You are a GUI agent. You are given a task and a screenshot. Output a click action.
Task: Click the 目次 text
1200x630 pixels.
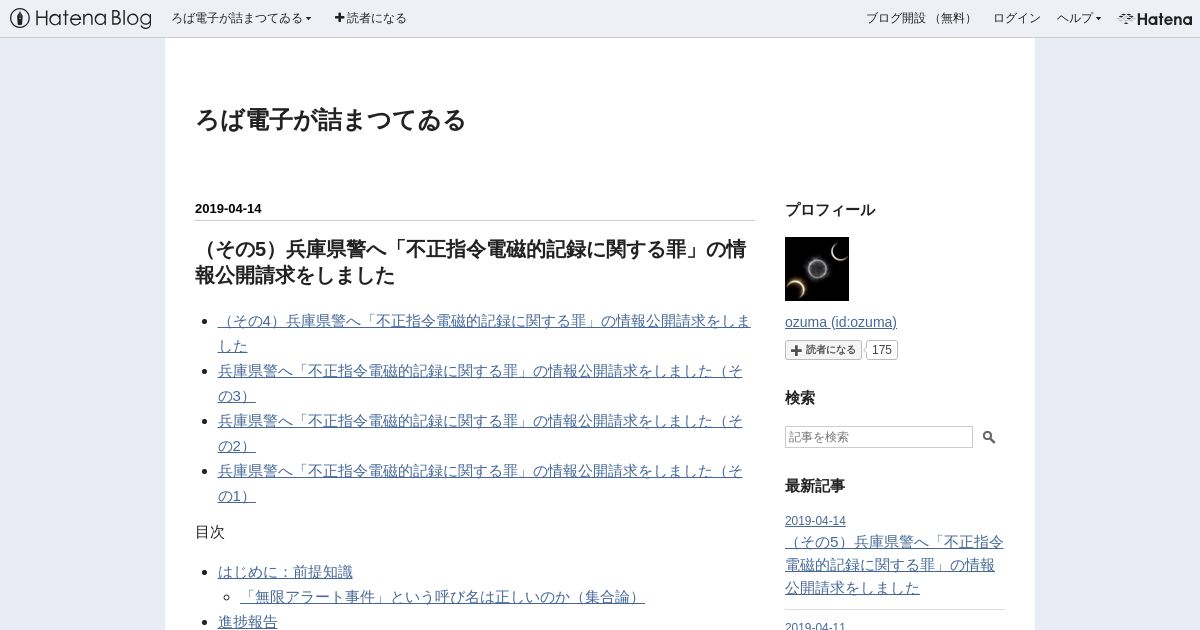(210, 532)
